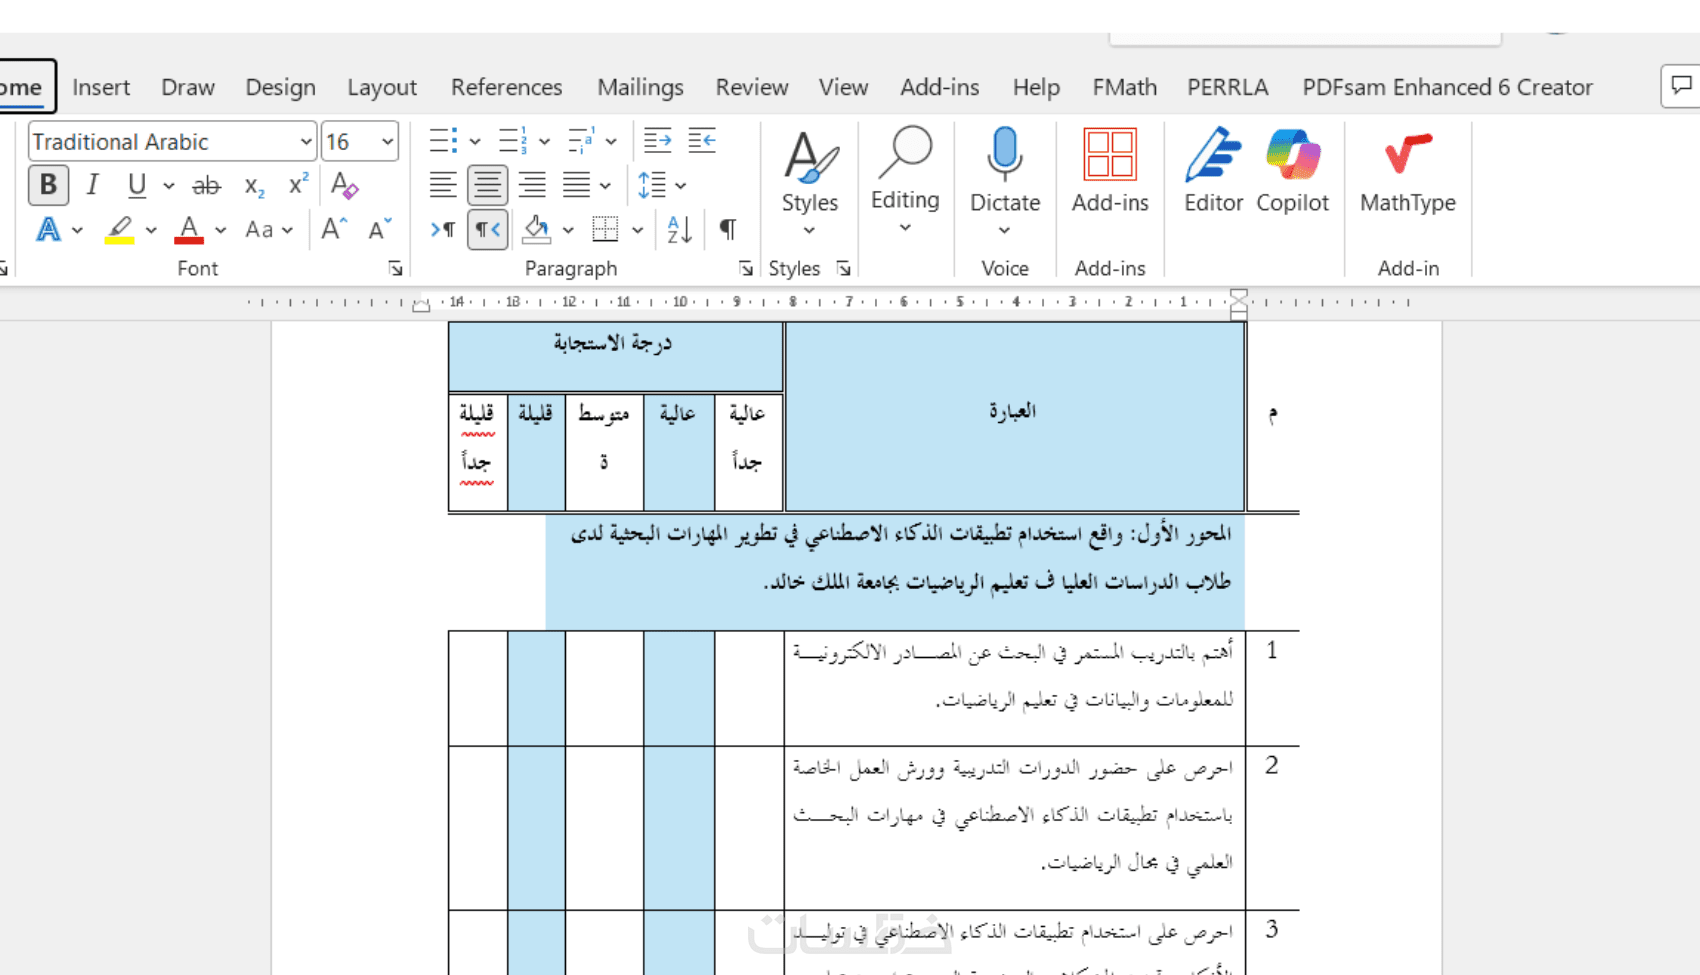The width and height of the screenshot is (1700, 975).
Task: Open Copilot assistant
Action: 1293,170
